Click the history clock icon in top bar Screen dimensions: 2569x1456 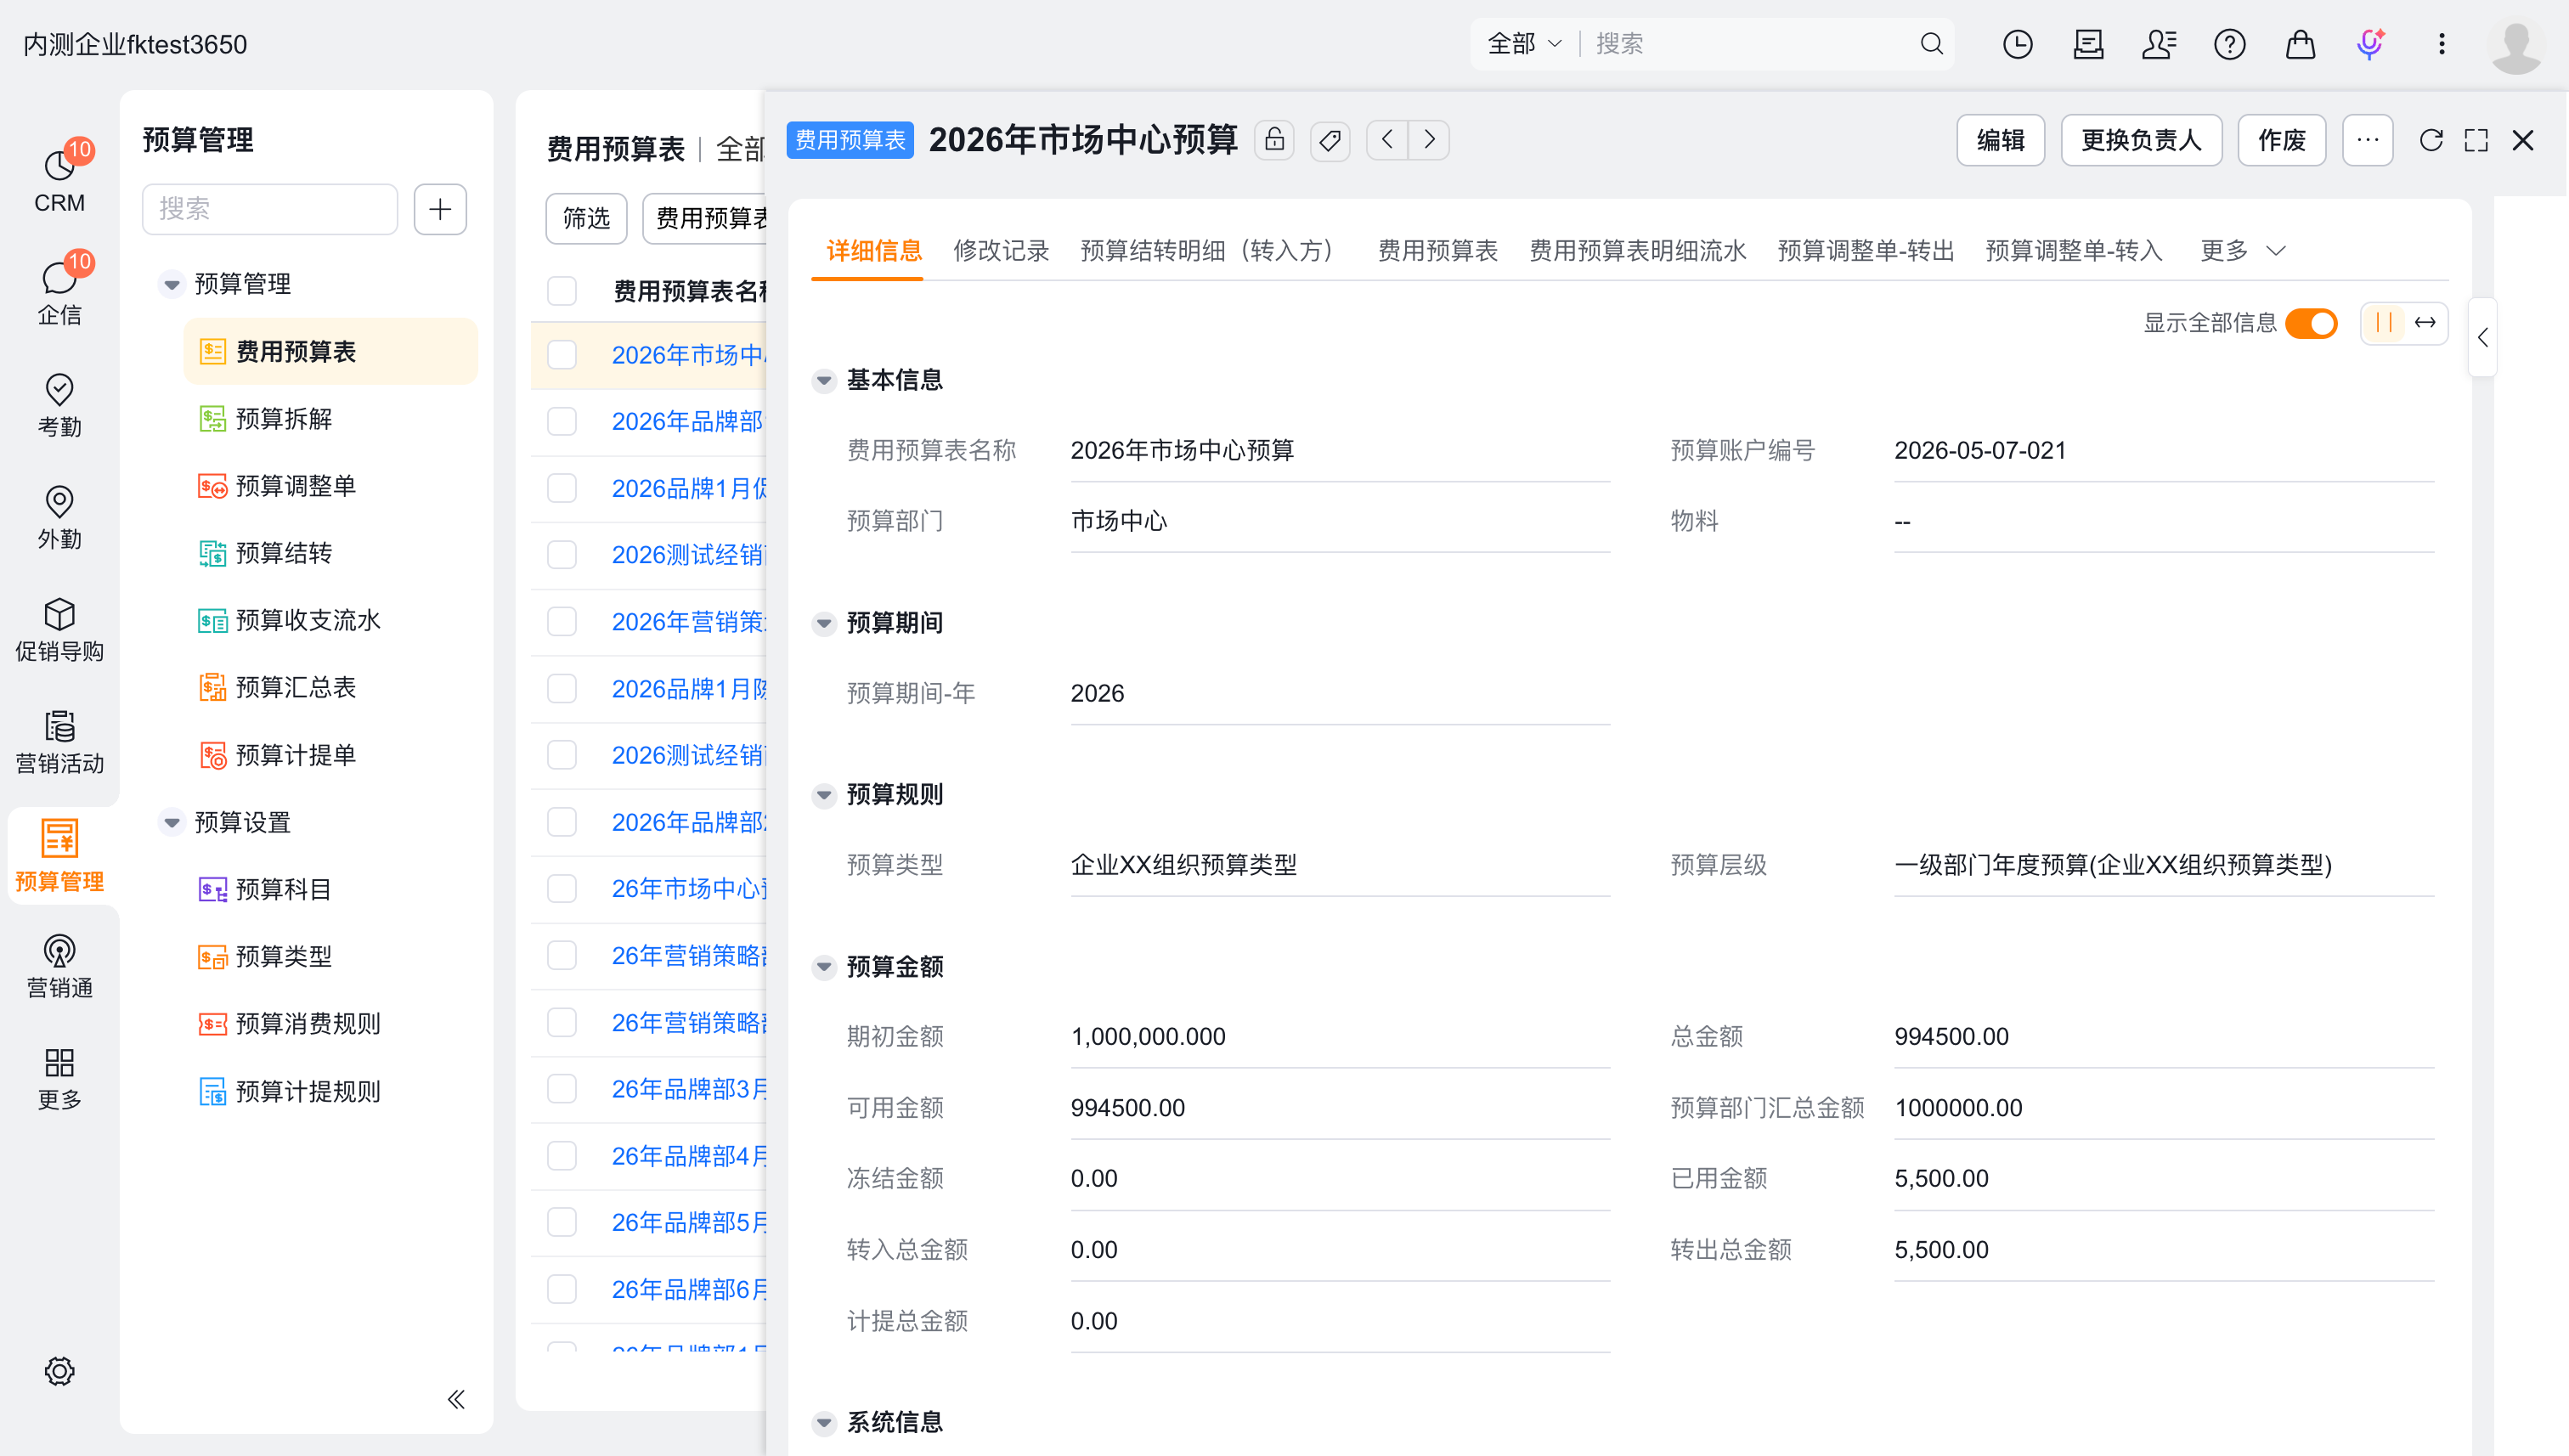click(2017, 44)
